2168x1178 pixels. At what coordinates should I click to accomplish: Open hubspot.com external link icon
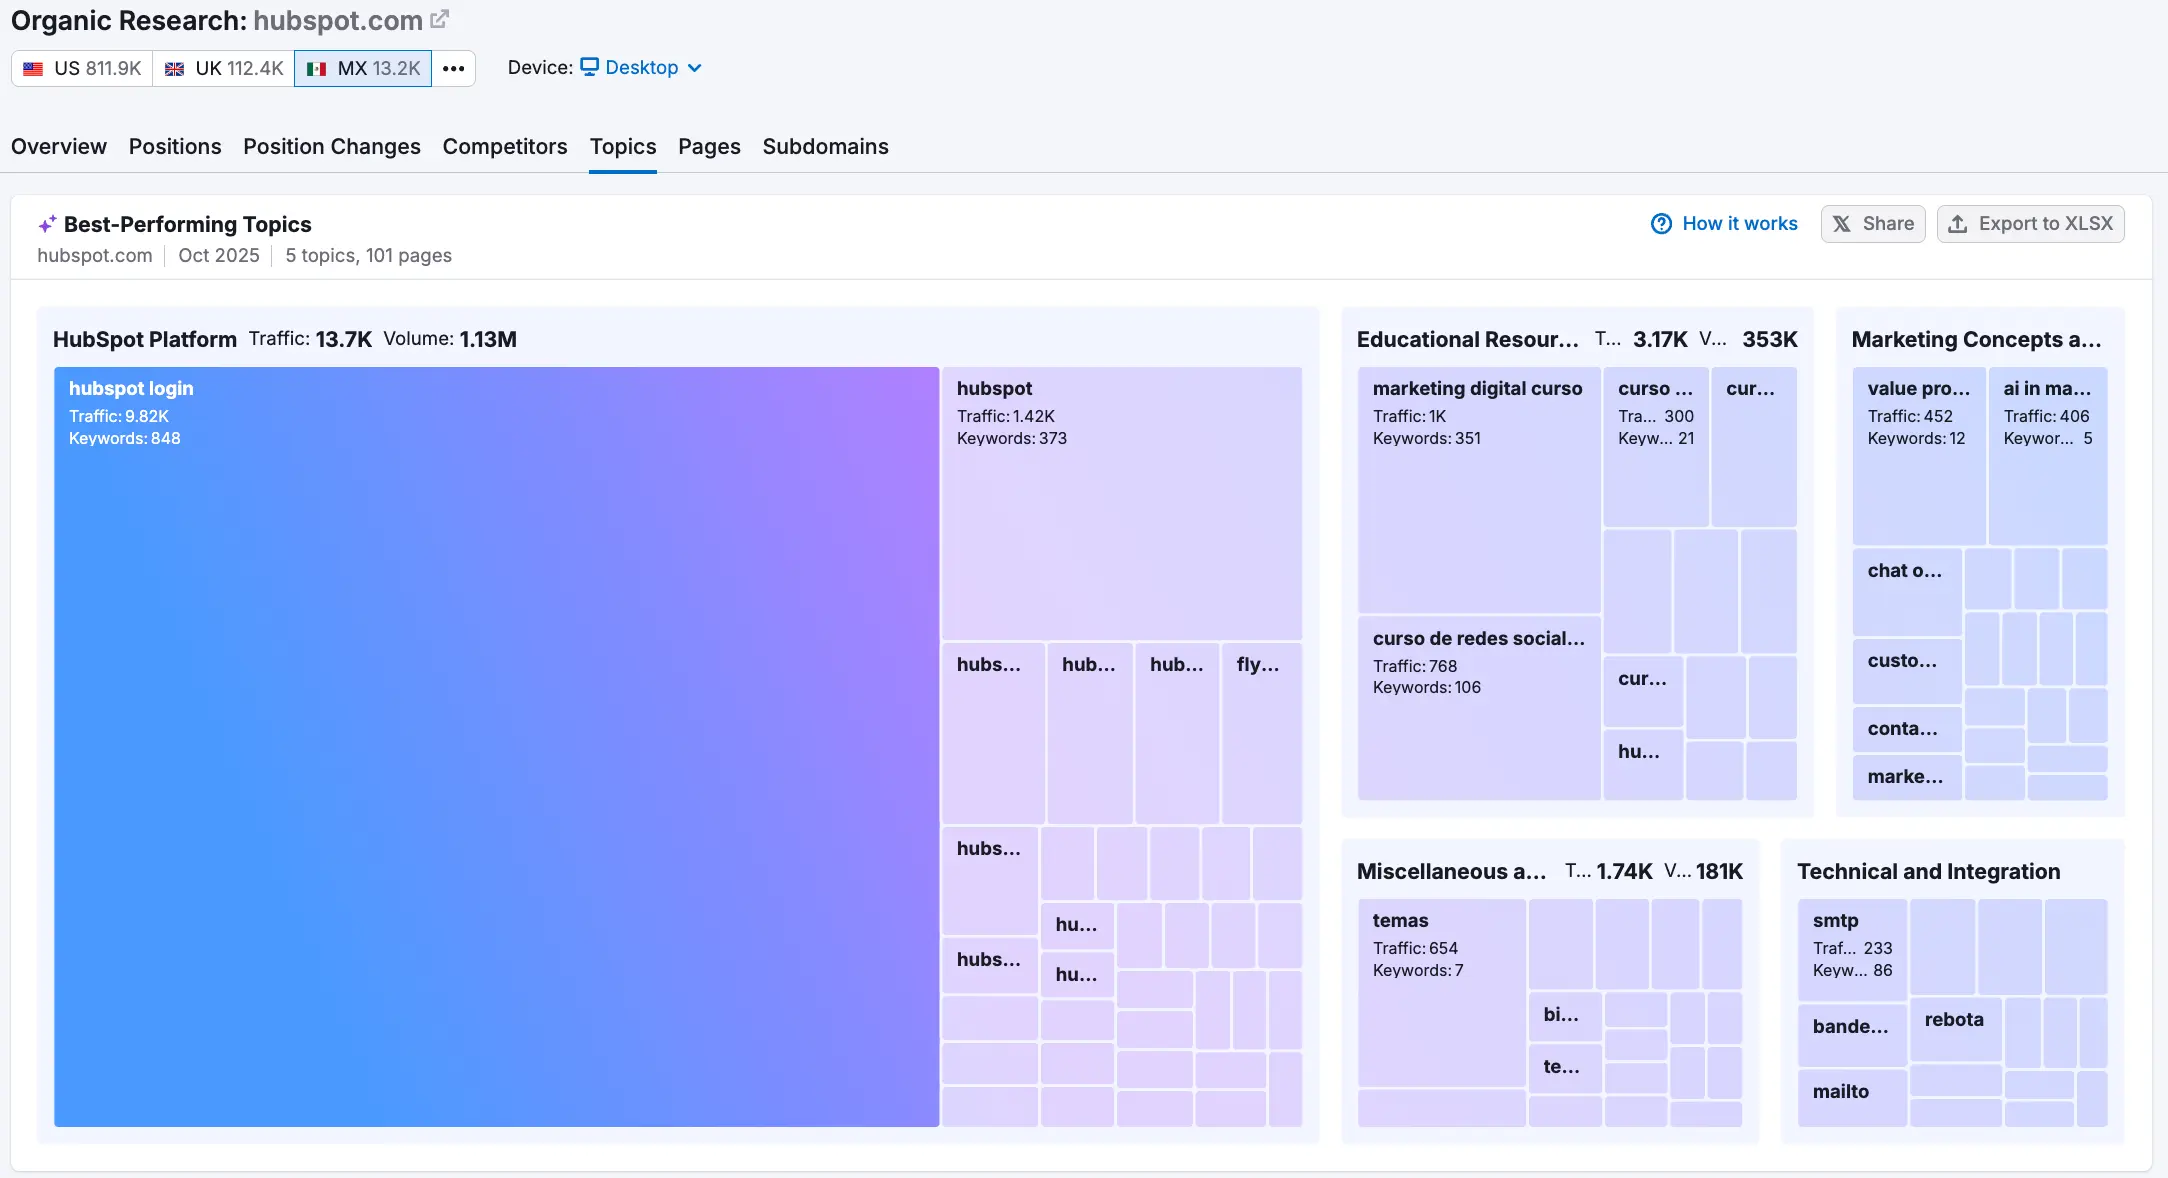tap(439, 19)
